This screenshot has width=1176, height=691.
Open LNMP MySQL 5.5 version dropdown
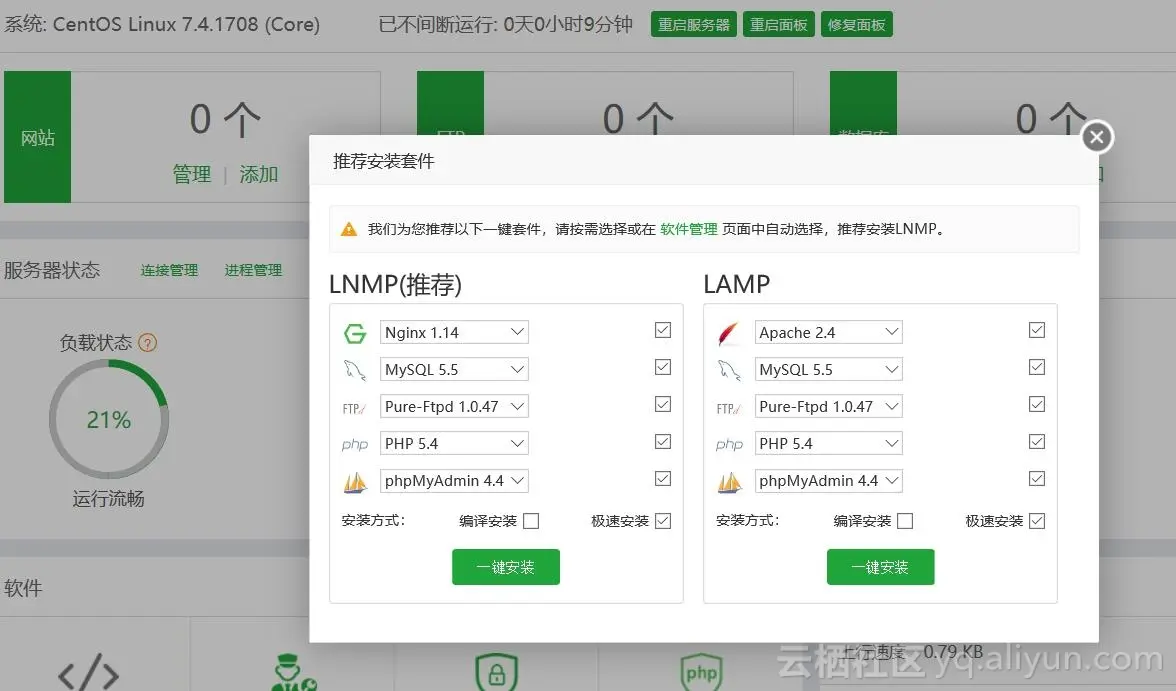[x=454, y=369]
